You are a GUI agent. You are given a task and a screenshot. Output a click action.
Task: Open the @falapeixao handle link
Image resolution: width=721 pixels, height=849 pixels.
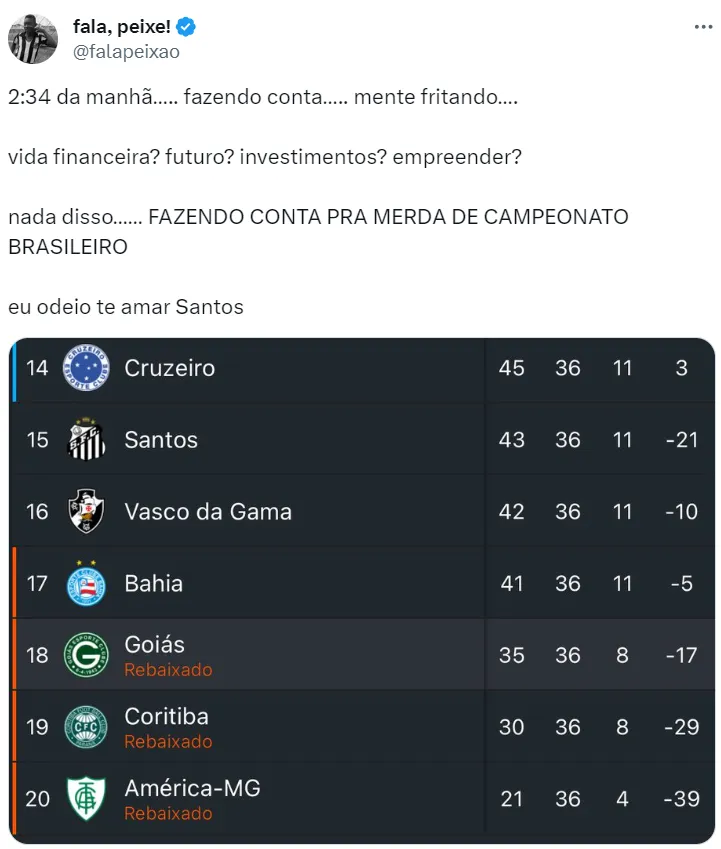tap(126, 52)
